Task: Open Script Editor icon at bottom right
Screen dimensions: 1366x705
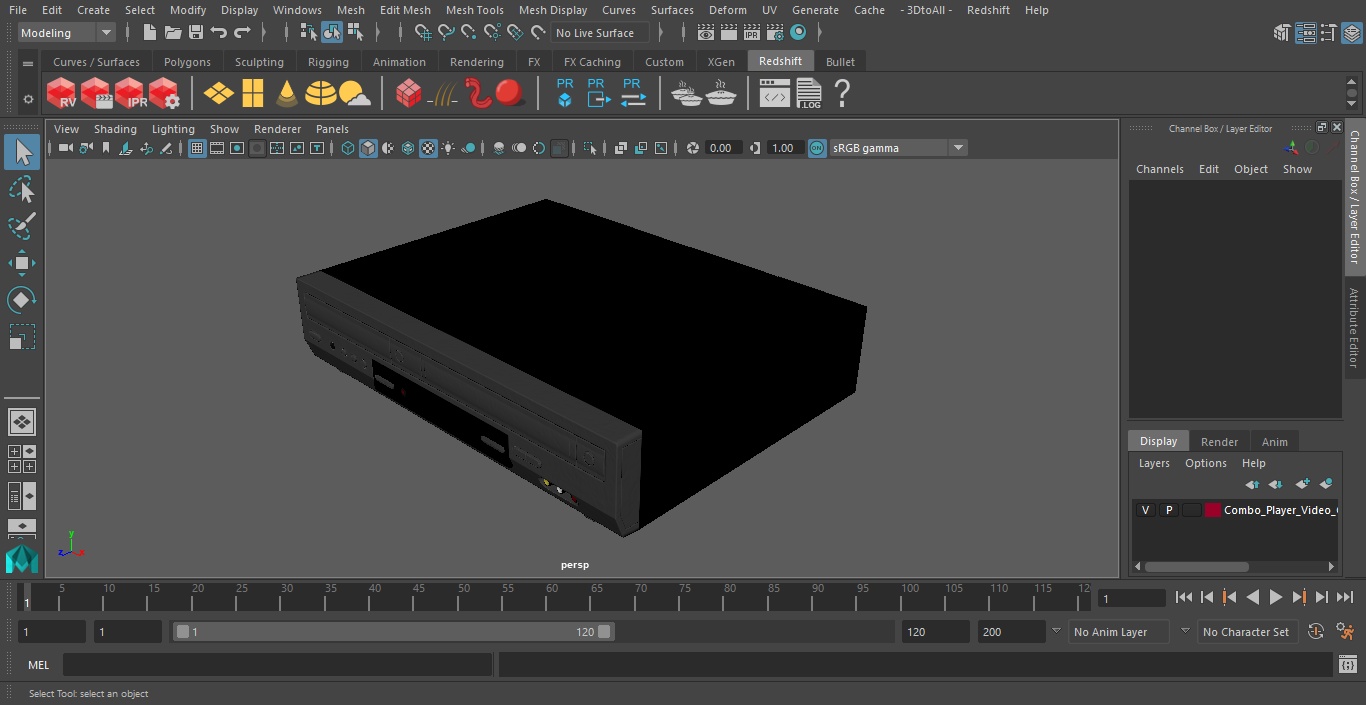Action: [1348, 664]
